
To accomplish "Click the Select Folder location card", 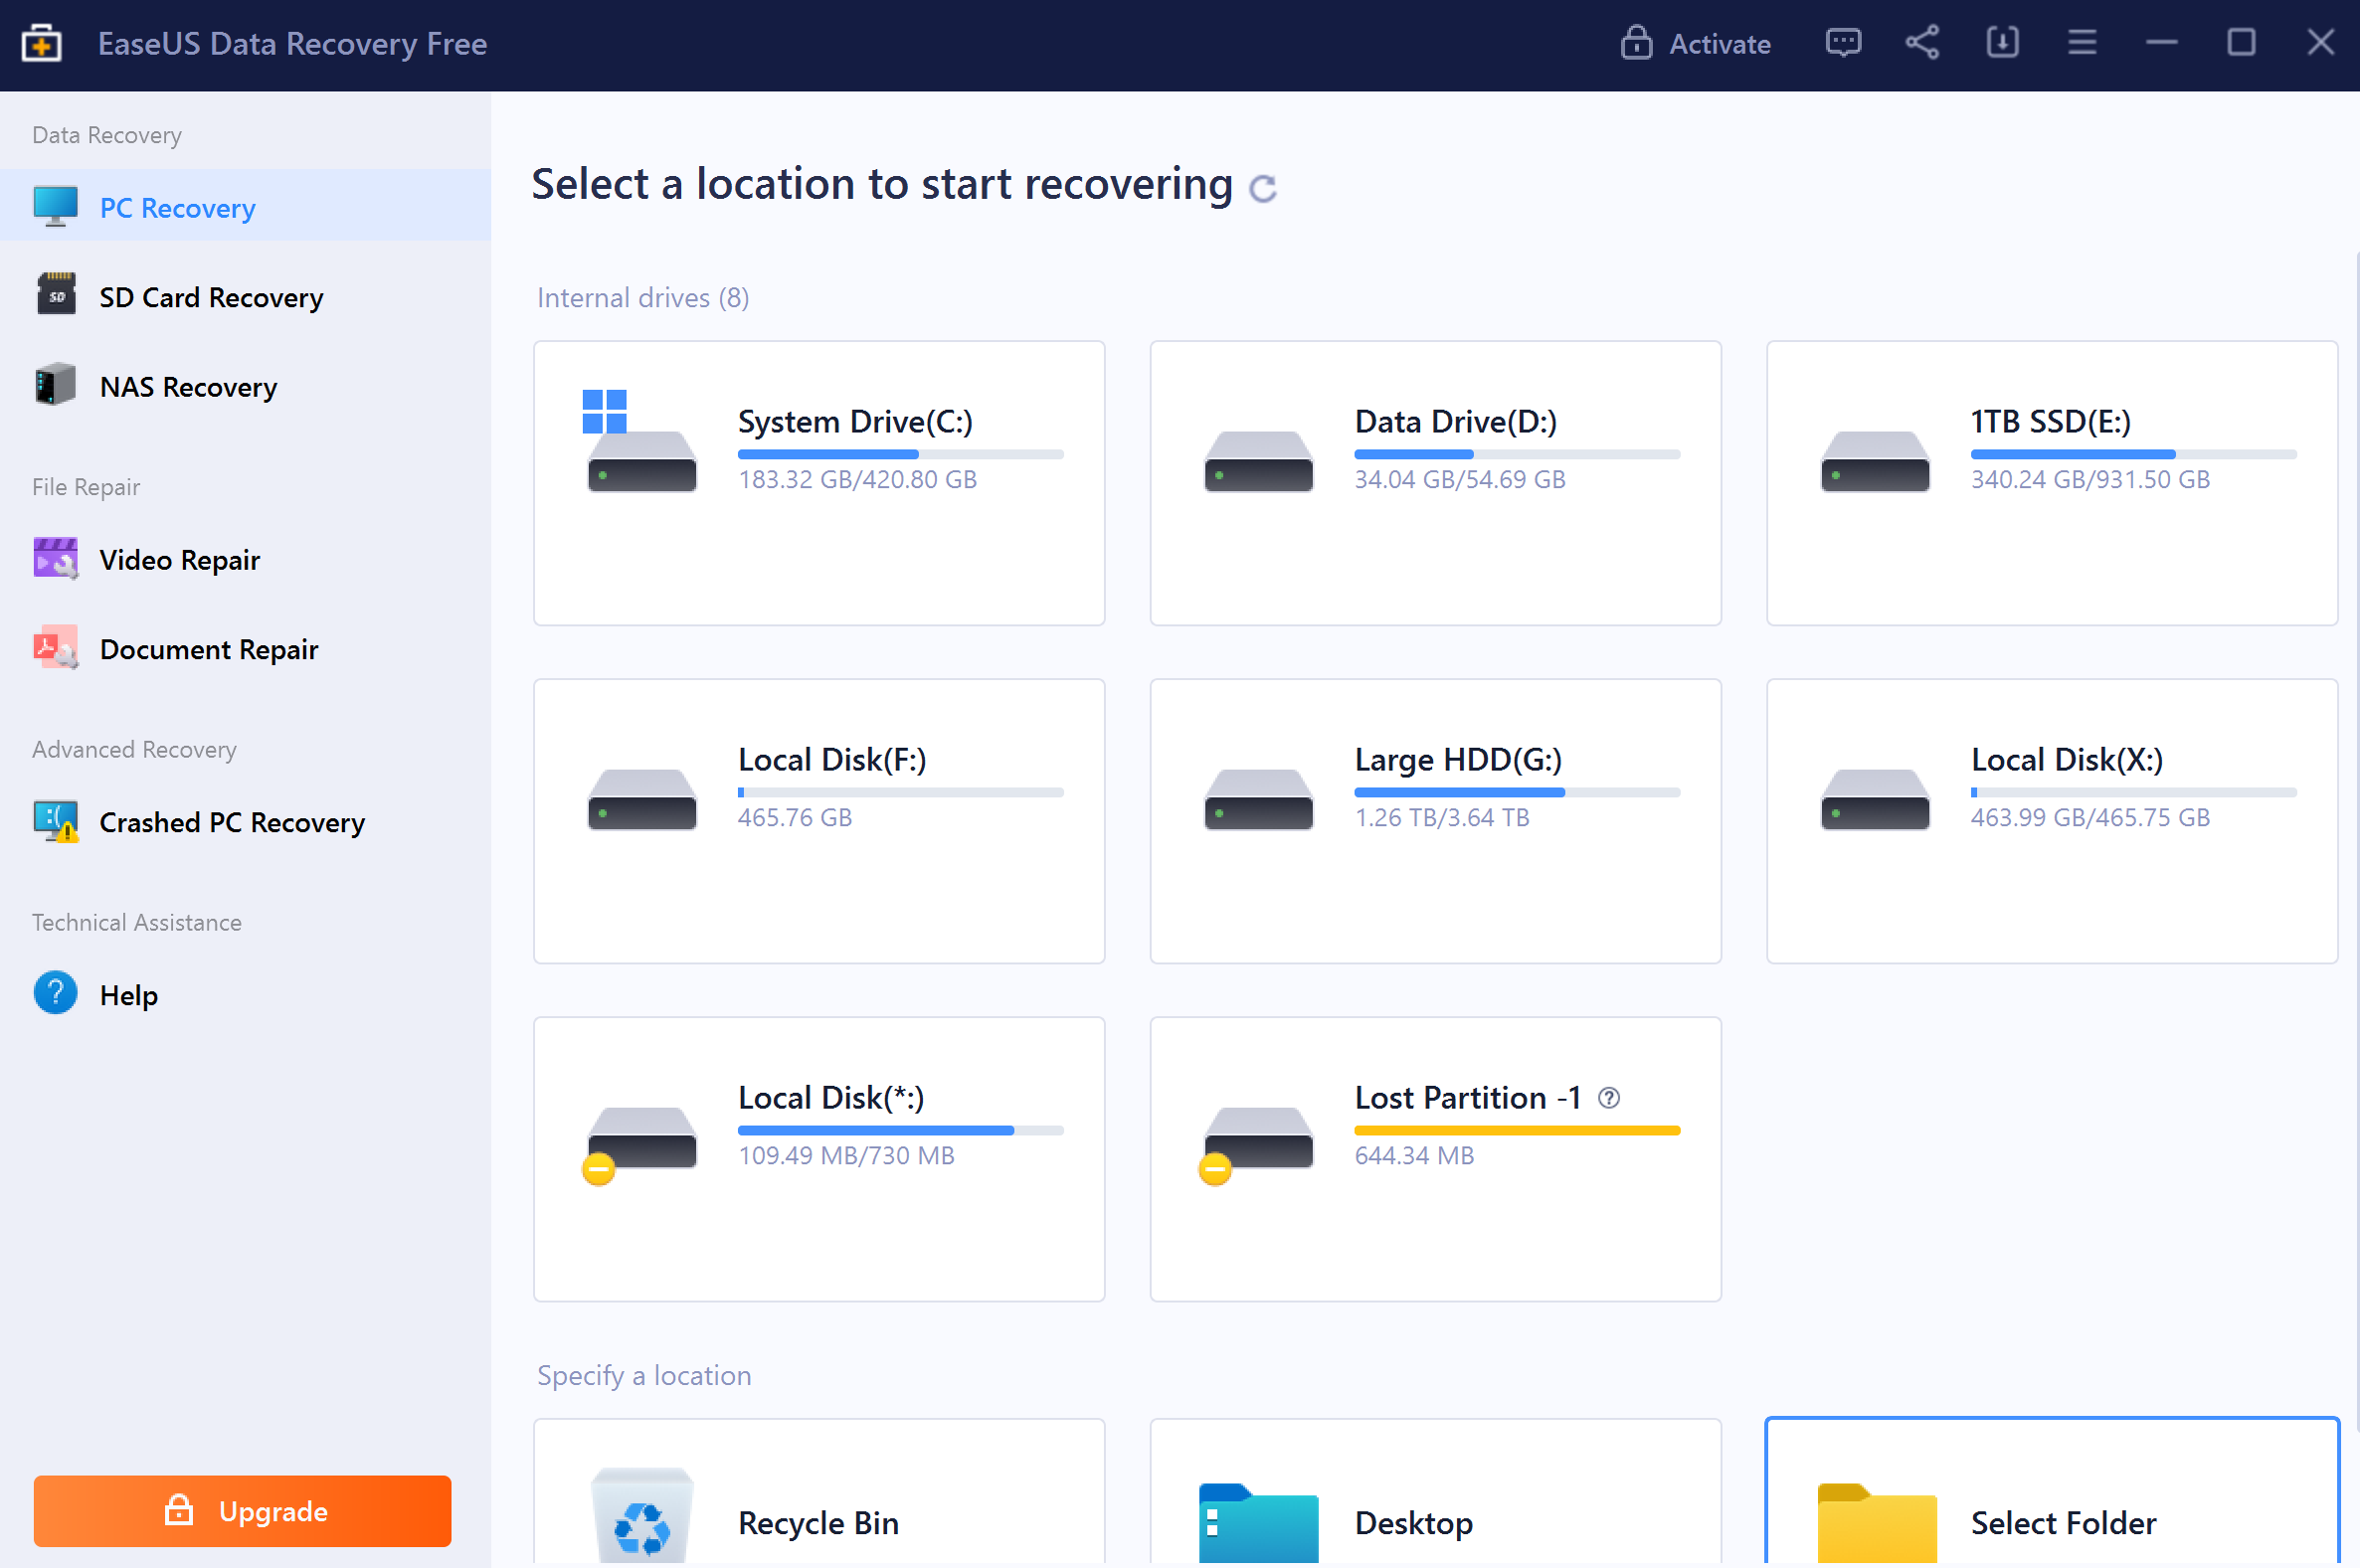I will click(x=2050, y=1500).
